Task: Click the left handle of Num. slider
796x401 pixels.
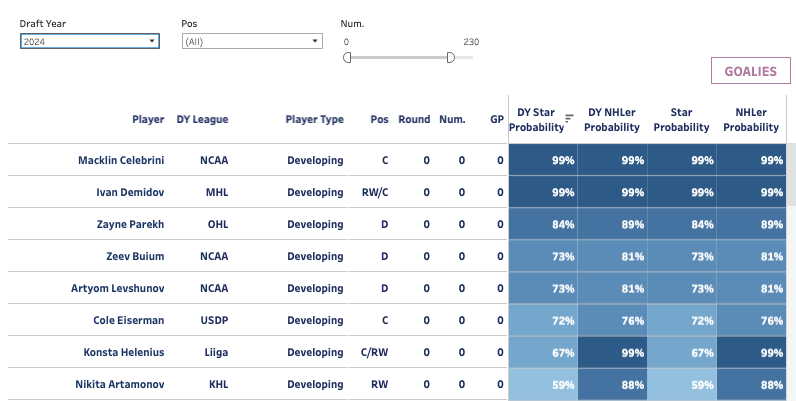Action: (347, 57)
